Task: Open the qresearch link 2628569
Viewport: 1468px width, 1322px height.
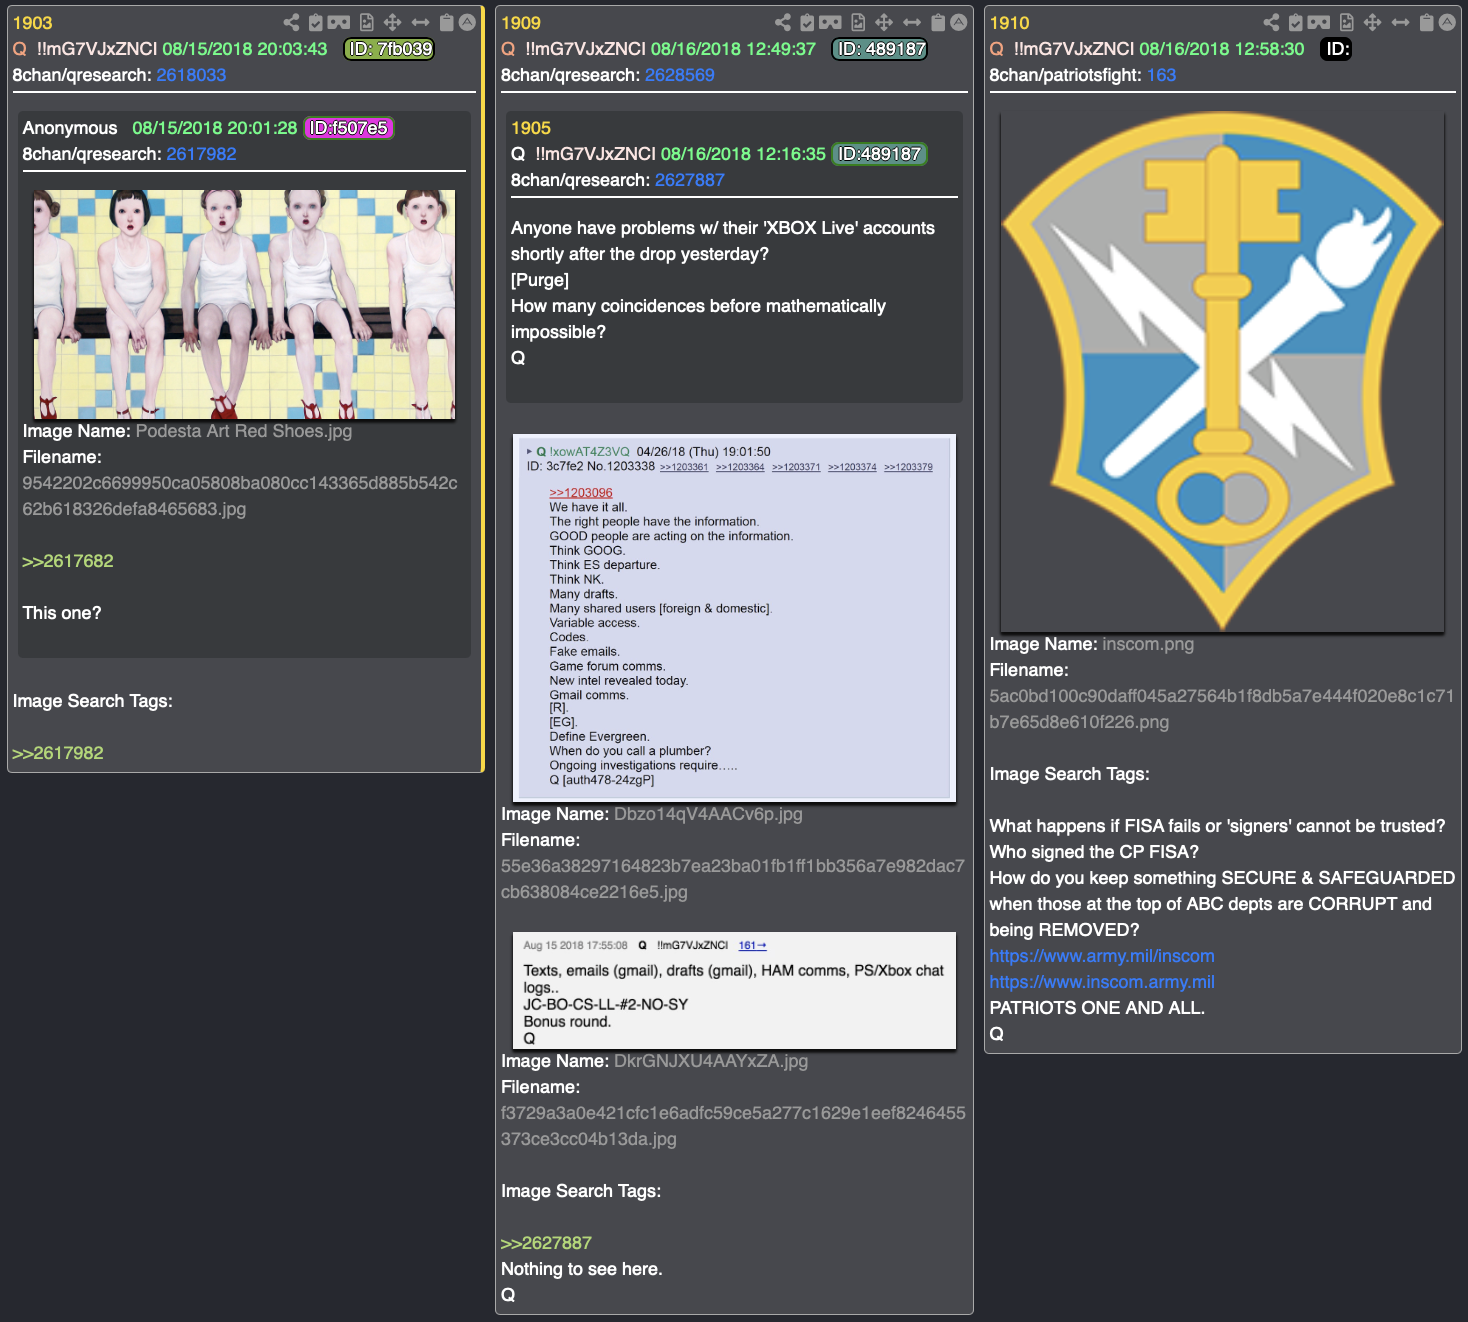Action: coord(679,75)
